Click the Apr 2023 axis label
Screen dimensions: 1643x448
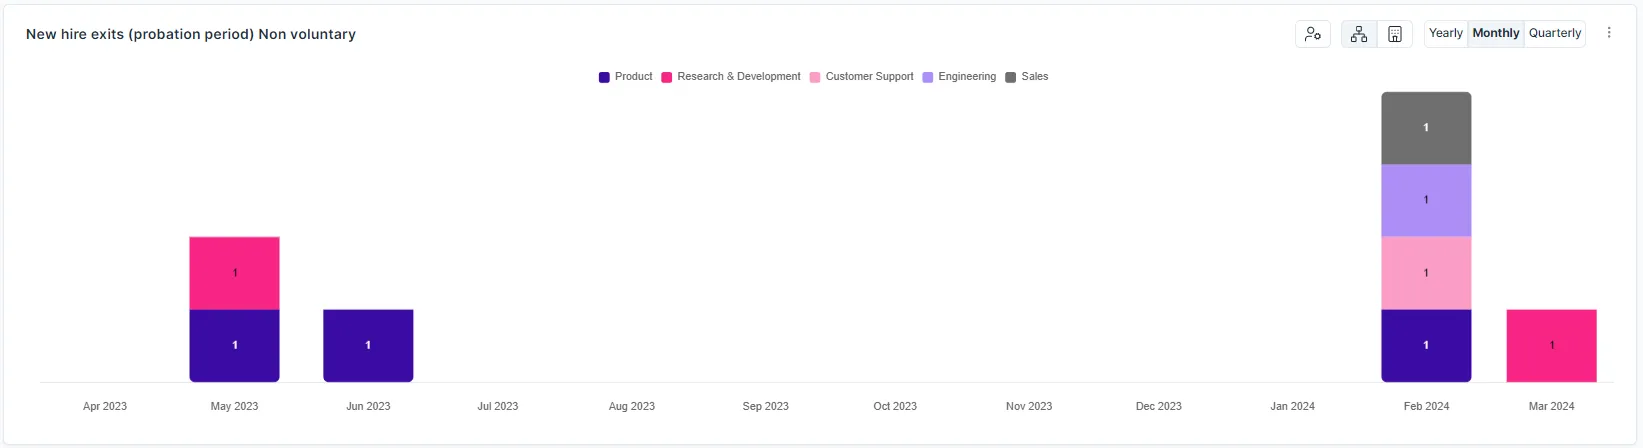[x=105, y=406]
